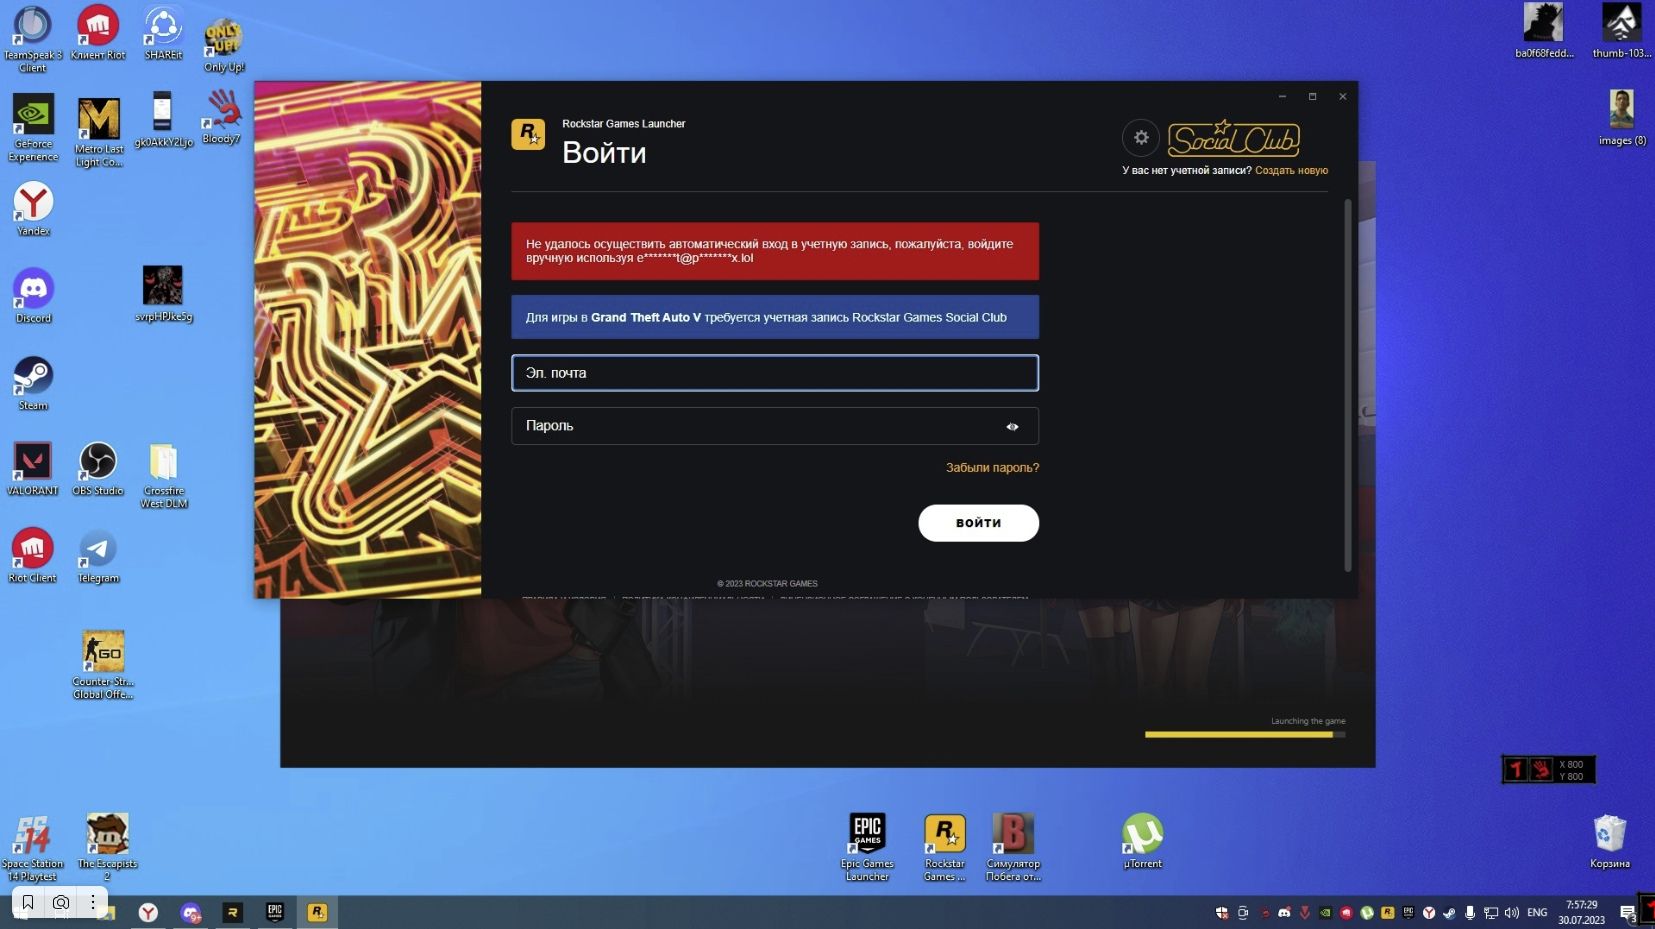Viewport: 1655px width, 929px height.
Task: Switch to Rockstar launcher in taskbar
Action: (317, 912)
